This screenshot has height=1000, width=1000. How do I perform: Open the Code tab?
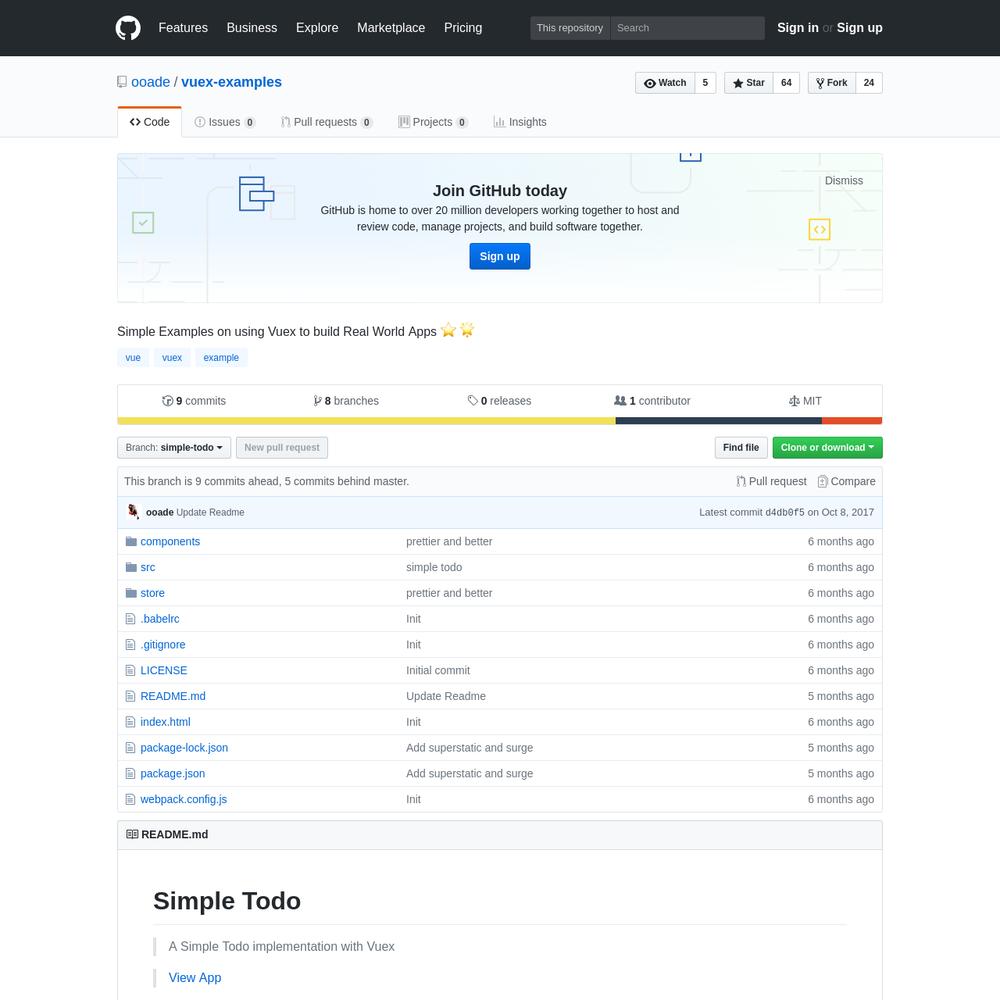tap(149, 122)
